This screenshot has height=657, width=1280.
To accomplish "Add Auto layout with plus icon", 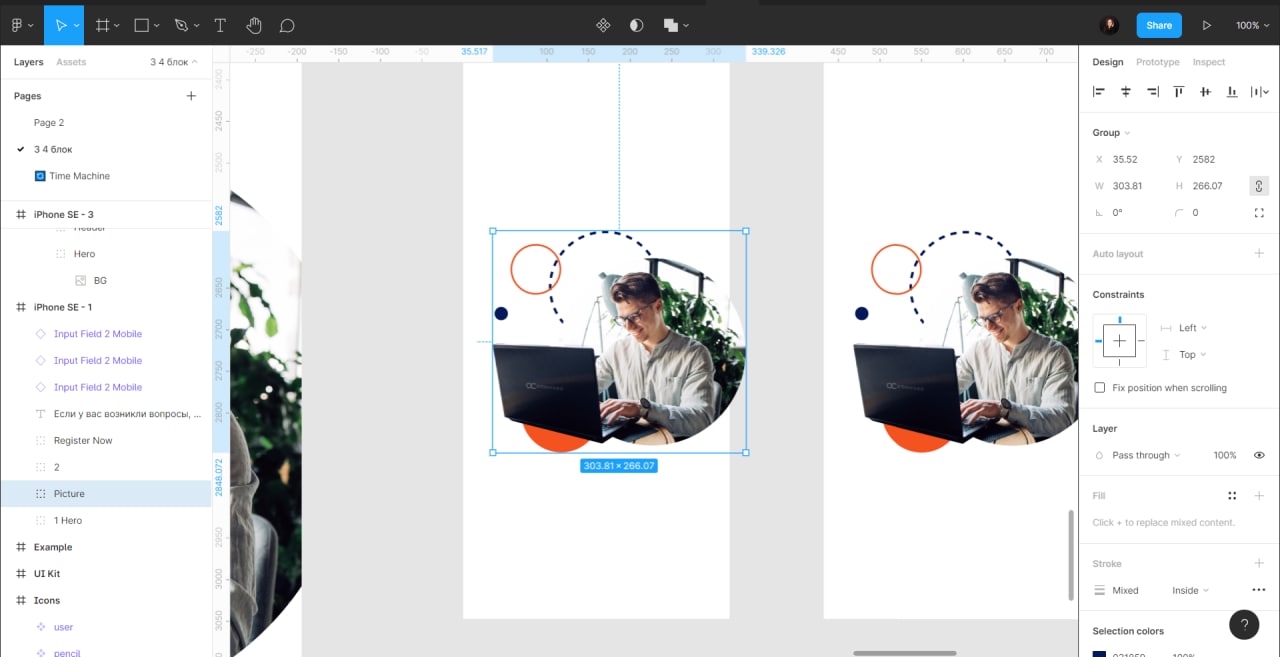I will 1259,253.
